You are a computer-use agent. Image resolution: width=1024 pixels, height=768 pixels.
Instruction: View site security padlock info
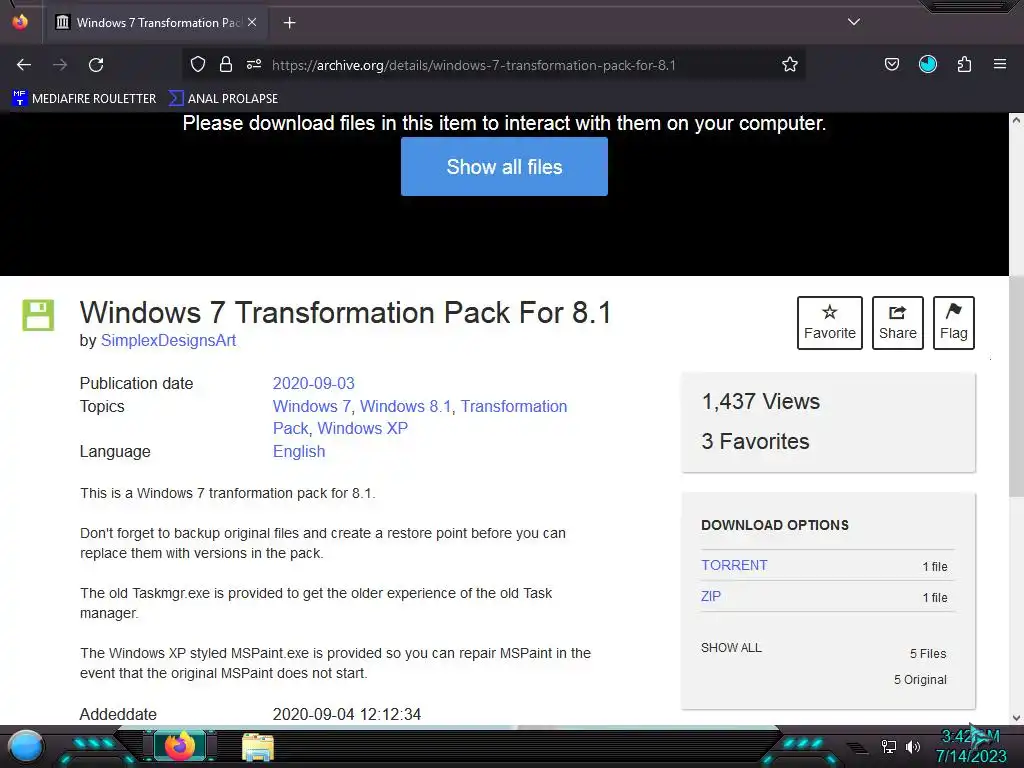[x=226, y=64]
